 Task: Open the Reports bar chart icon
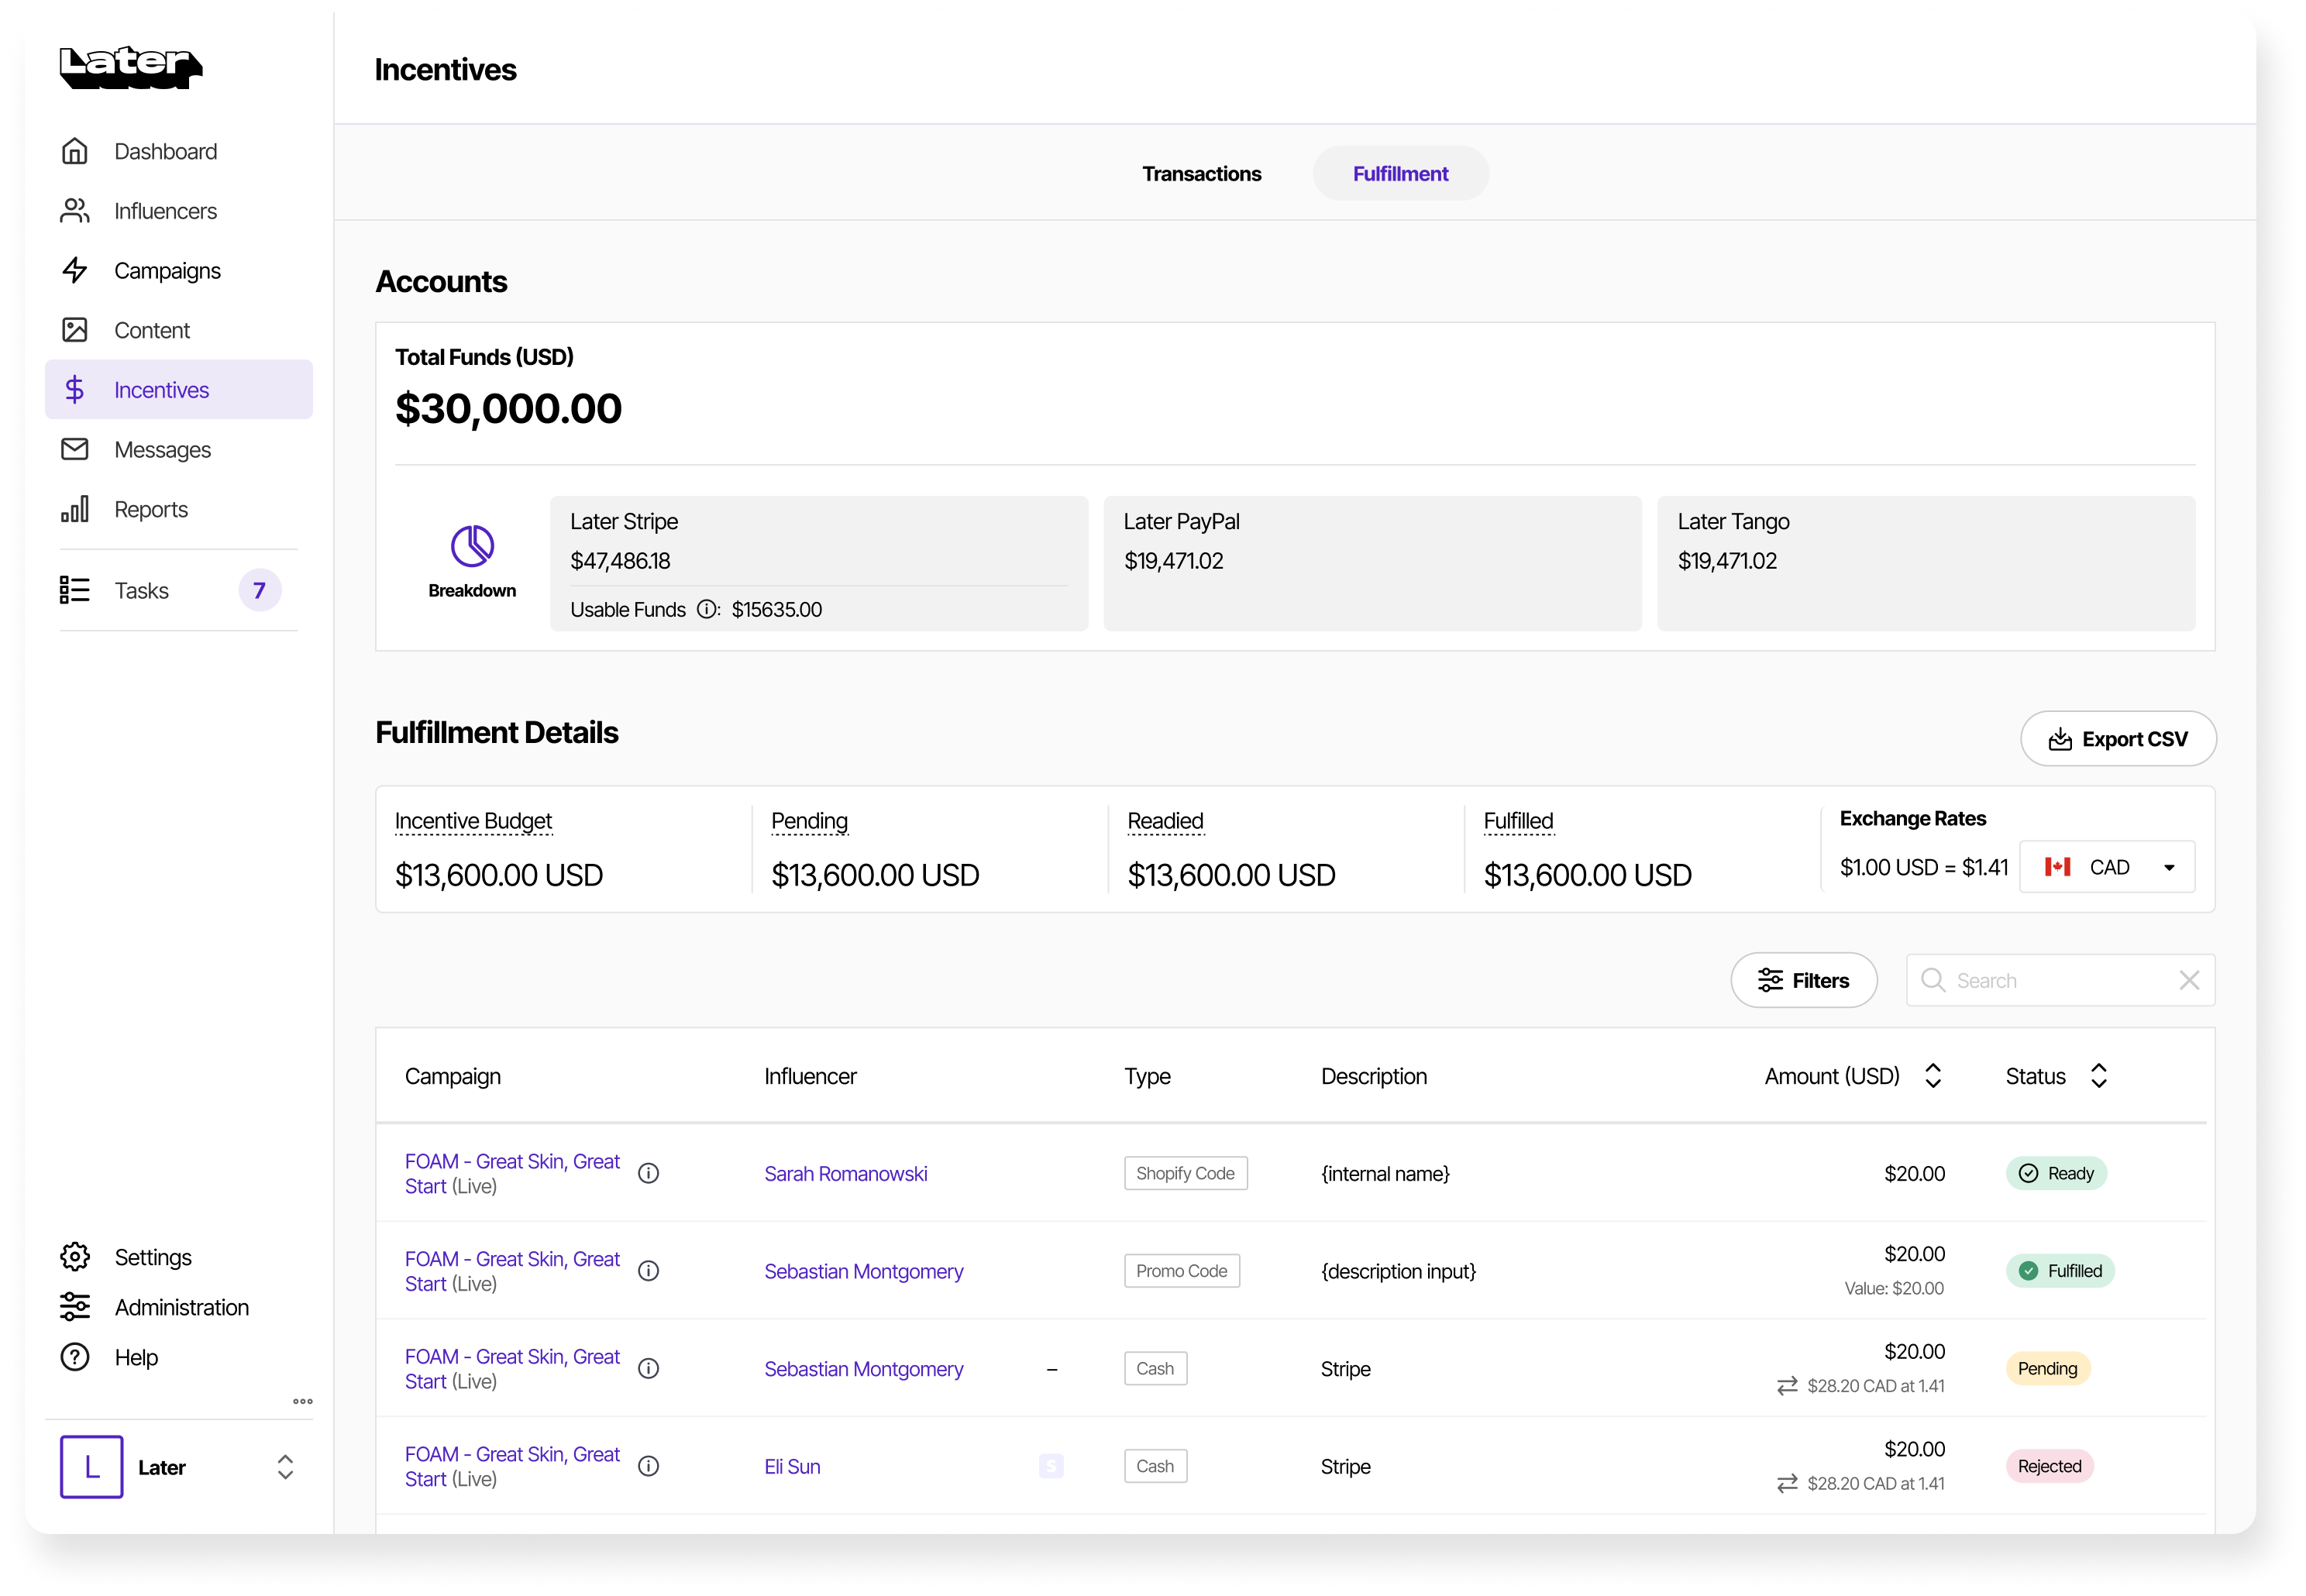(x=75, y=509)
